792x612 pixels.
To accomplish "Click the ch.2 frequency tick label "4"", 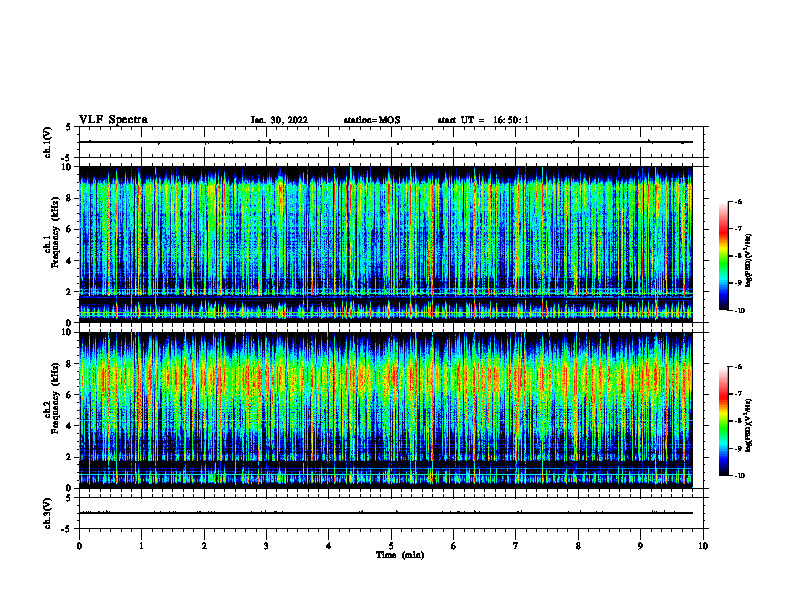I will 70,426.
